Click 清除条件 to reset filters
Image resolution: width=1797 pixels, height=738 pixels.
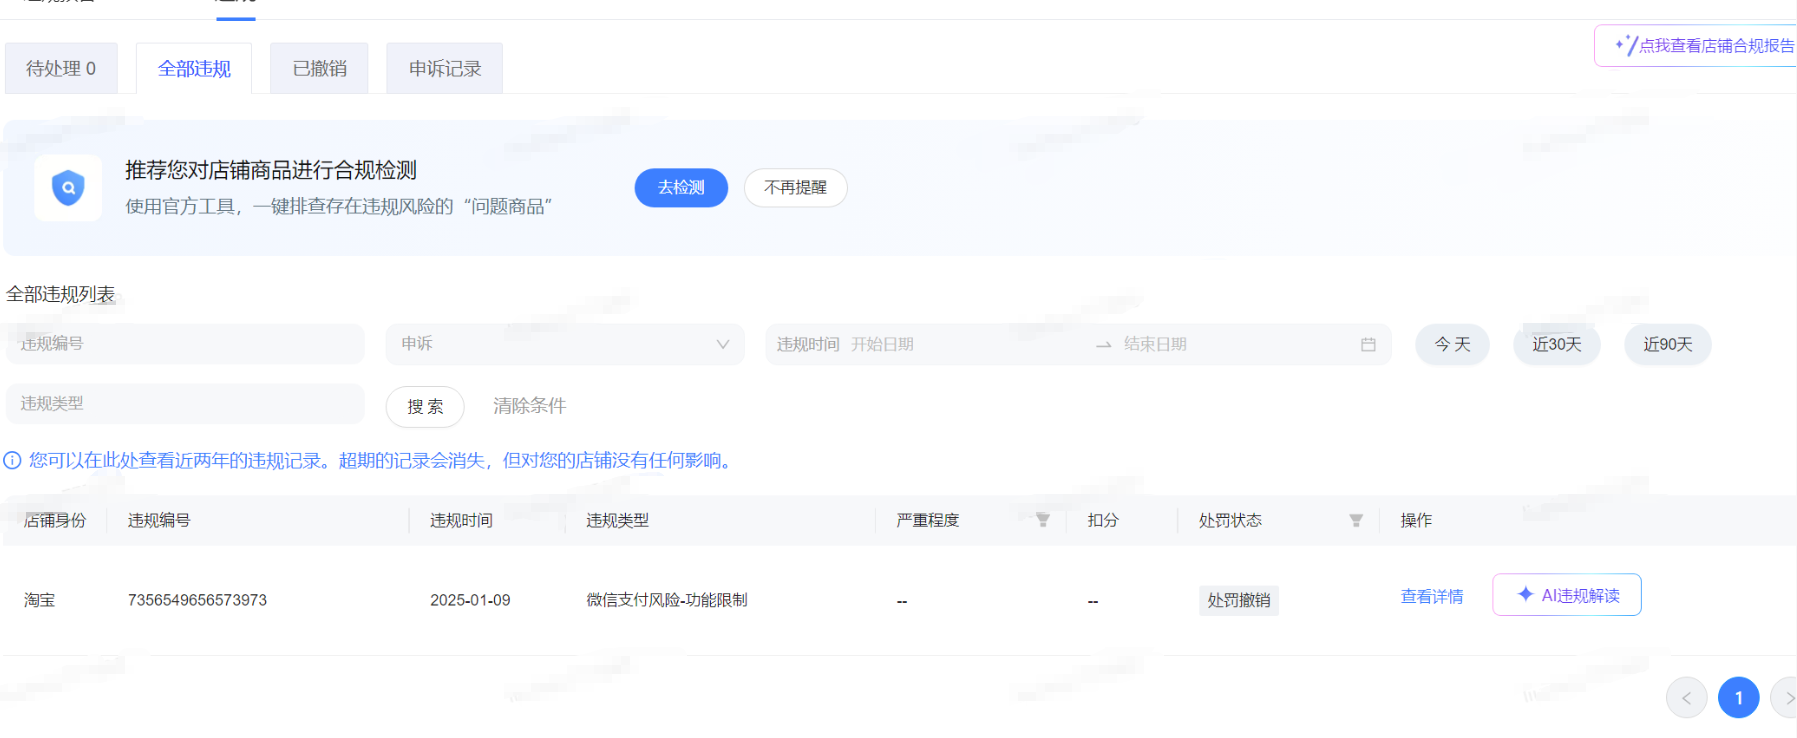[x=529, y=406]
